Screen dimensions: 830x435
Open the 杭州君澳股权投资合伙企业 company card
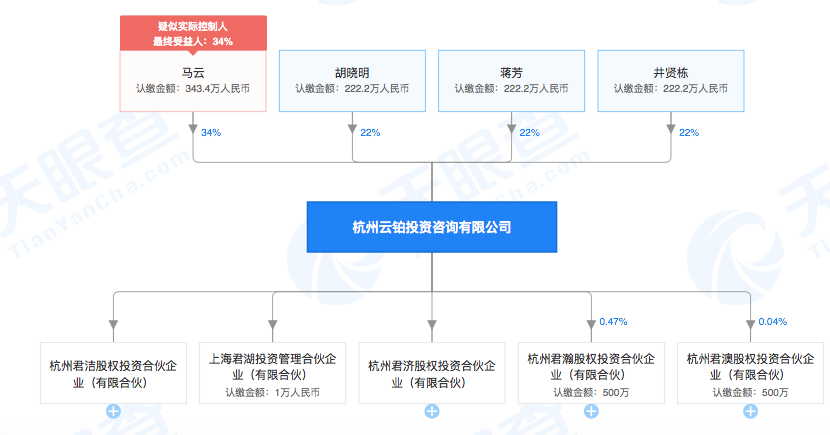pyautogui.click(x=751, y=373)
